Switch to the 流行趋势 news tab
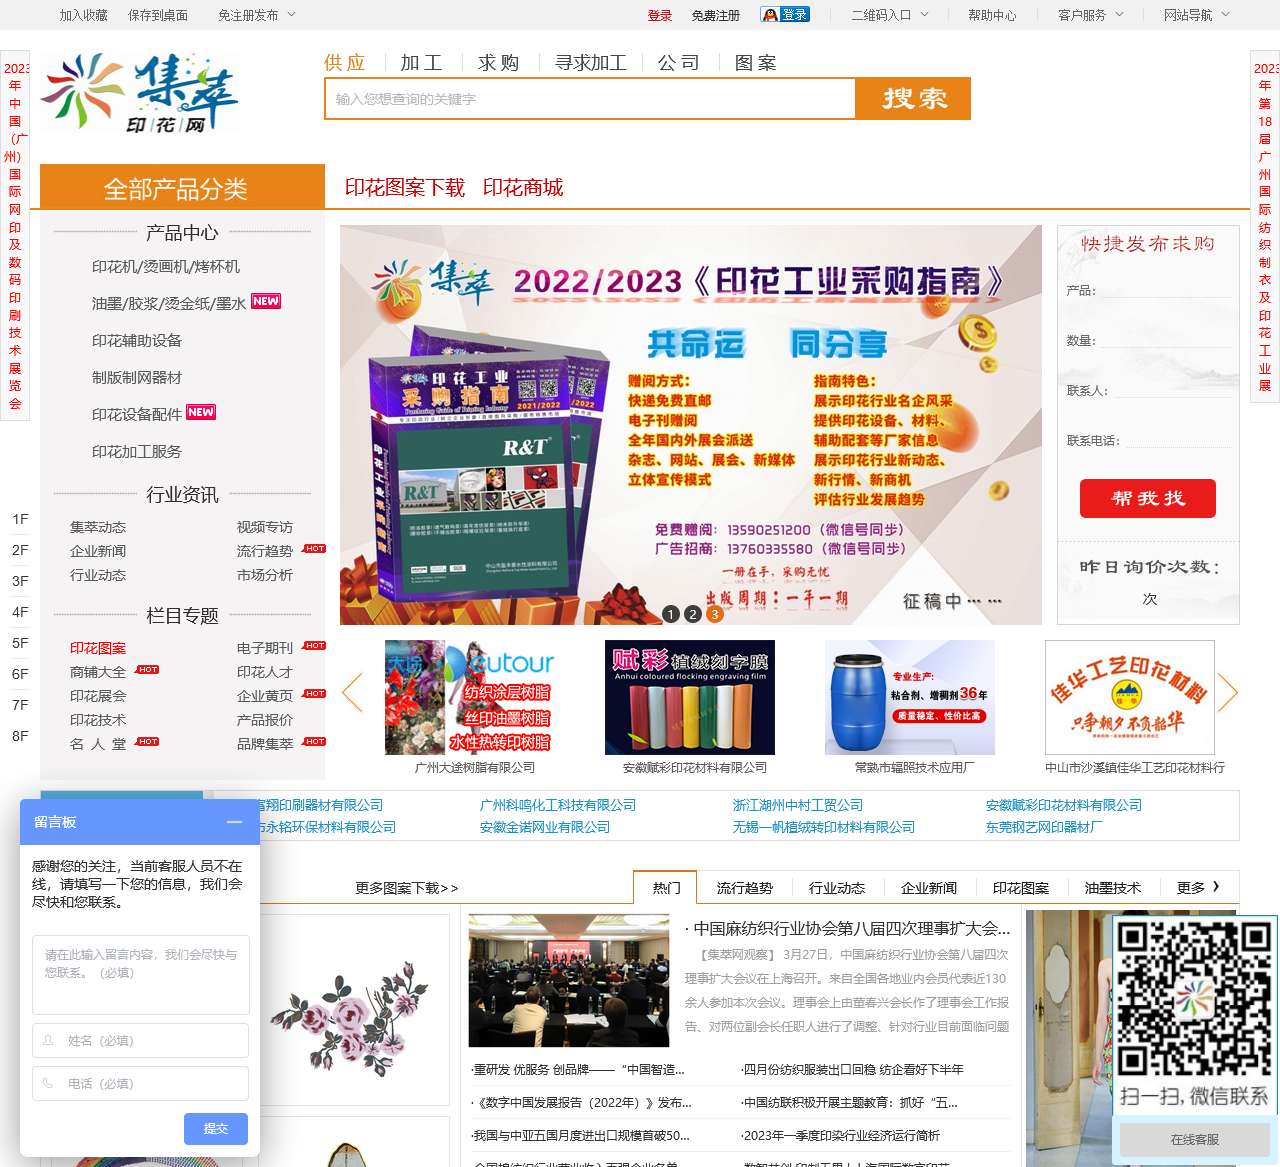1280x1167 pixels. coord(745,887)
